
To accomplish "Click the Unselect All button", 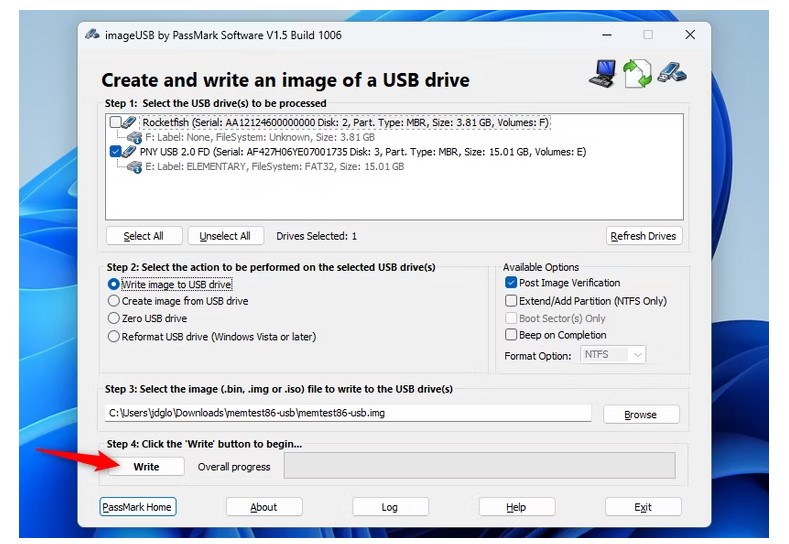I will [225, 236].
